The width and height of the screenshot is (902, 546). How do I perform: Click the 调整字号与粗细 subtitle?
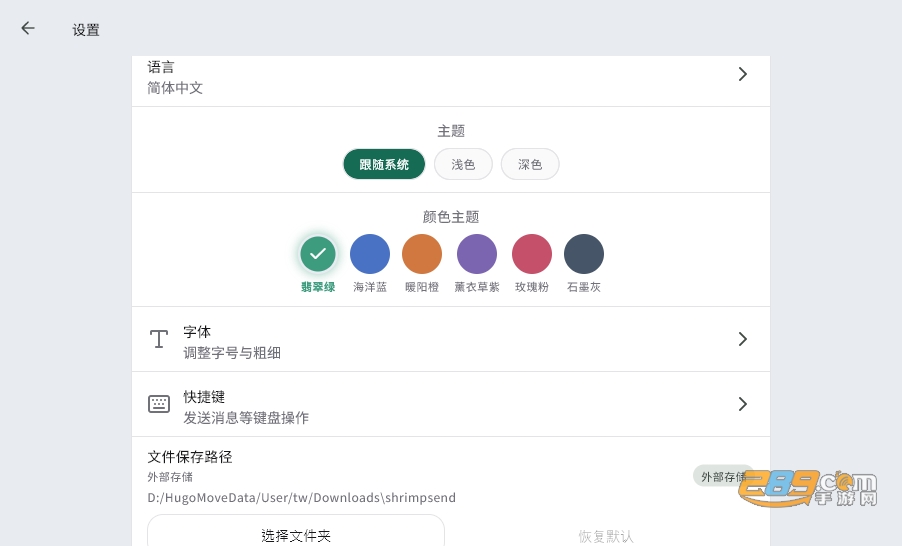coord(232,353)
